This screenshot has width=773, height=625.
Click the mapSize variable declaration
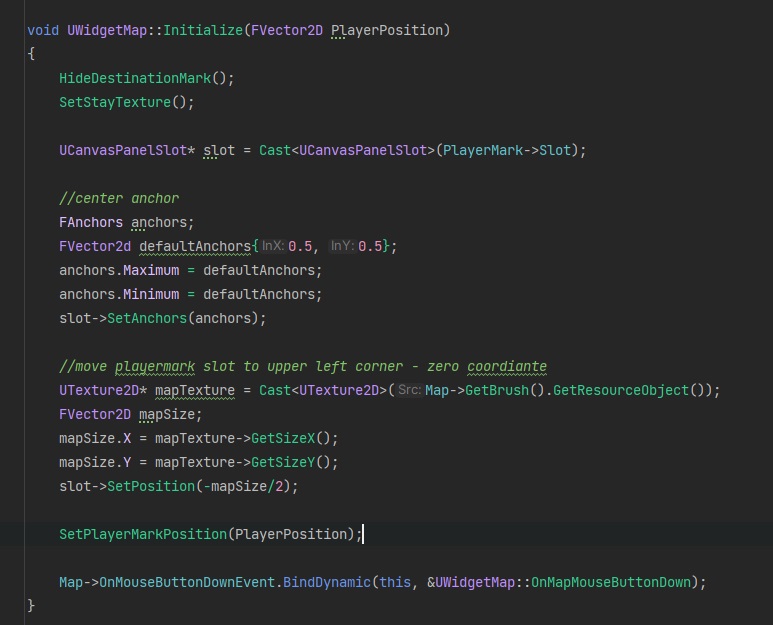167,415
